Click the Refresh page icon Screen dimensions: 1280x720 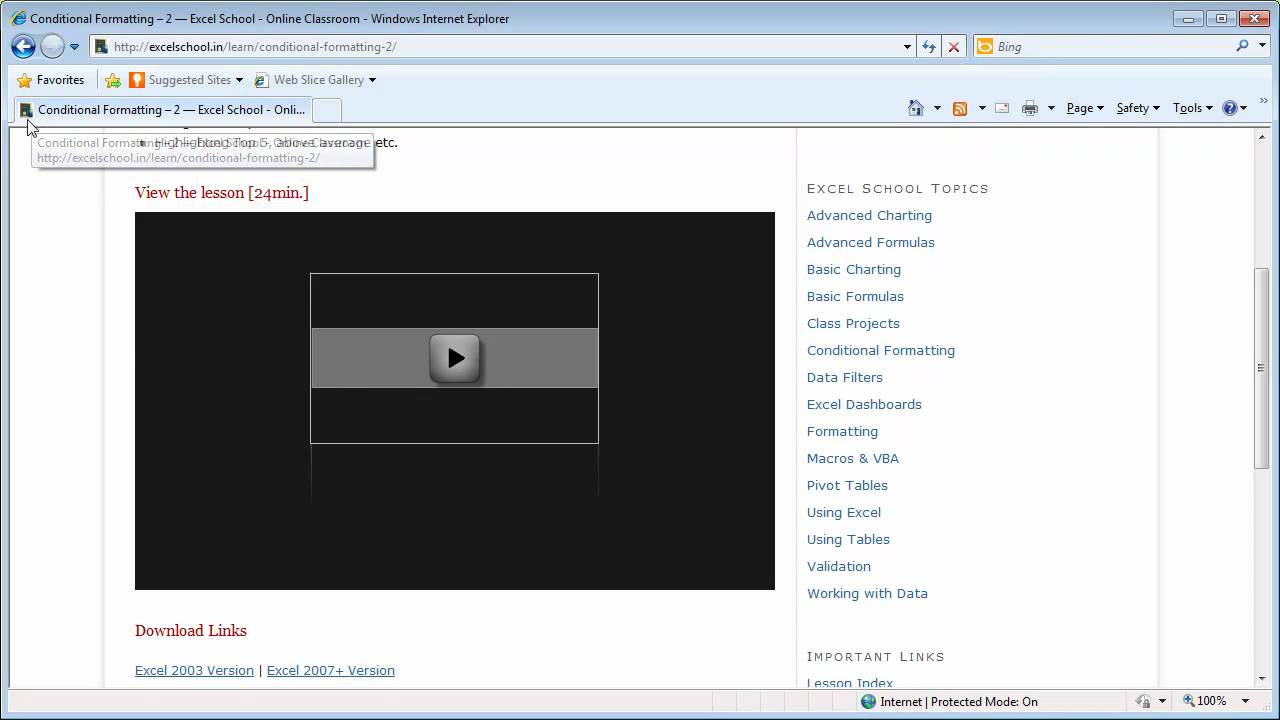click(x=929, y=47)
